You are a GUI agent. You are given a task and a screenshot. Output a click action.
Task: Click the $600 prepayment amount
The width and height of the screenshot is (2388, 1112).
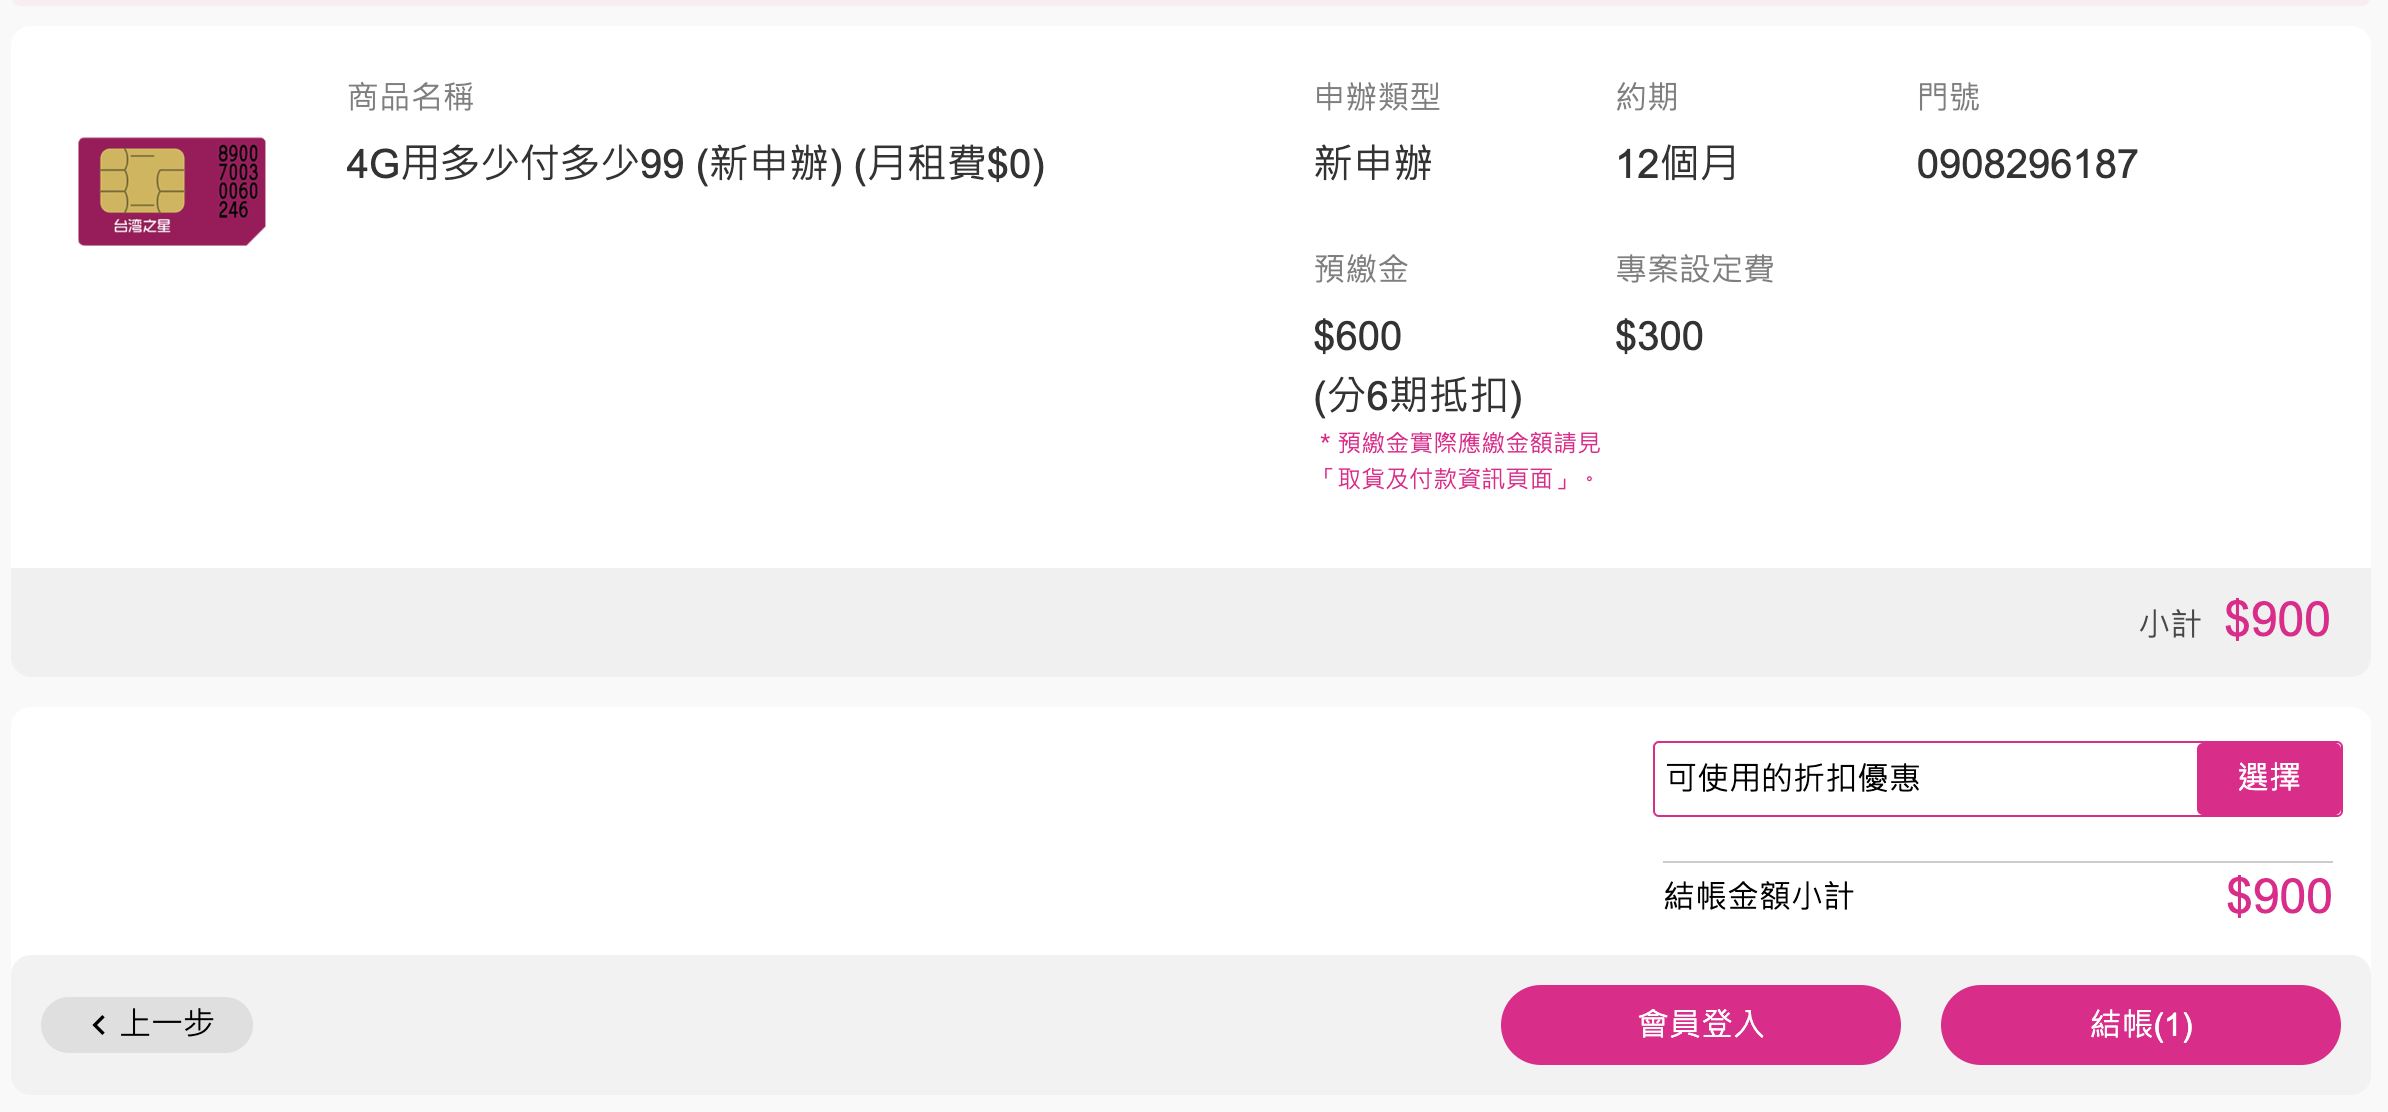[x=1357, y=336]
